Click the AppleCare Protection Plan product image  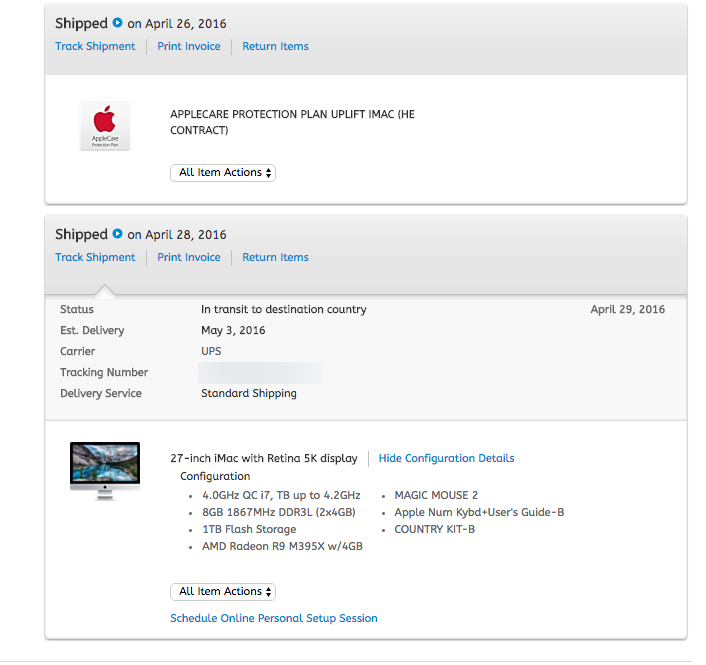[105, 126]
